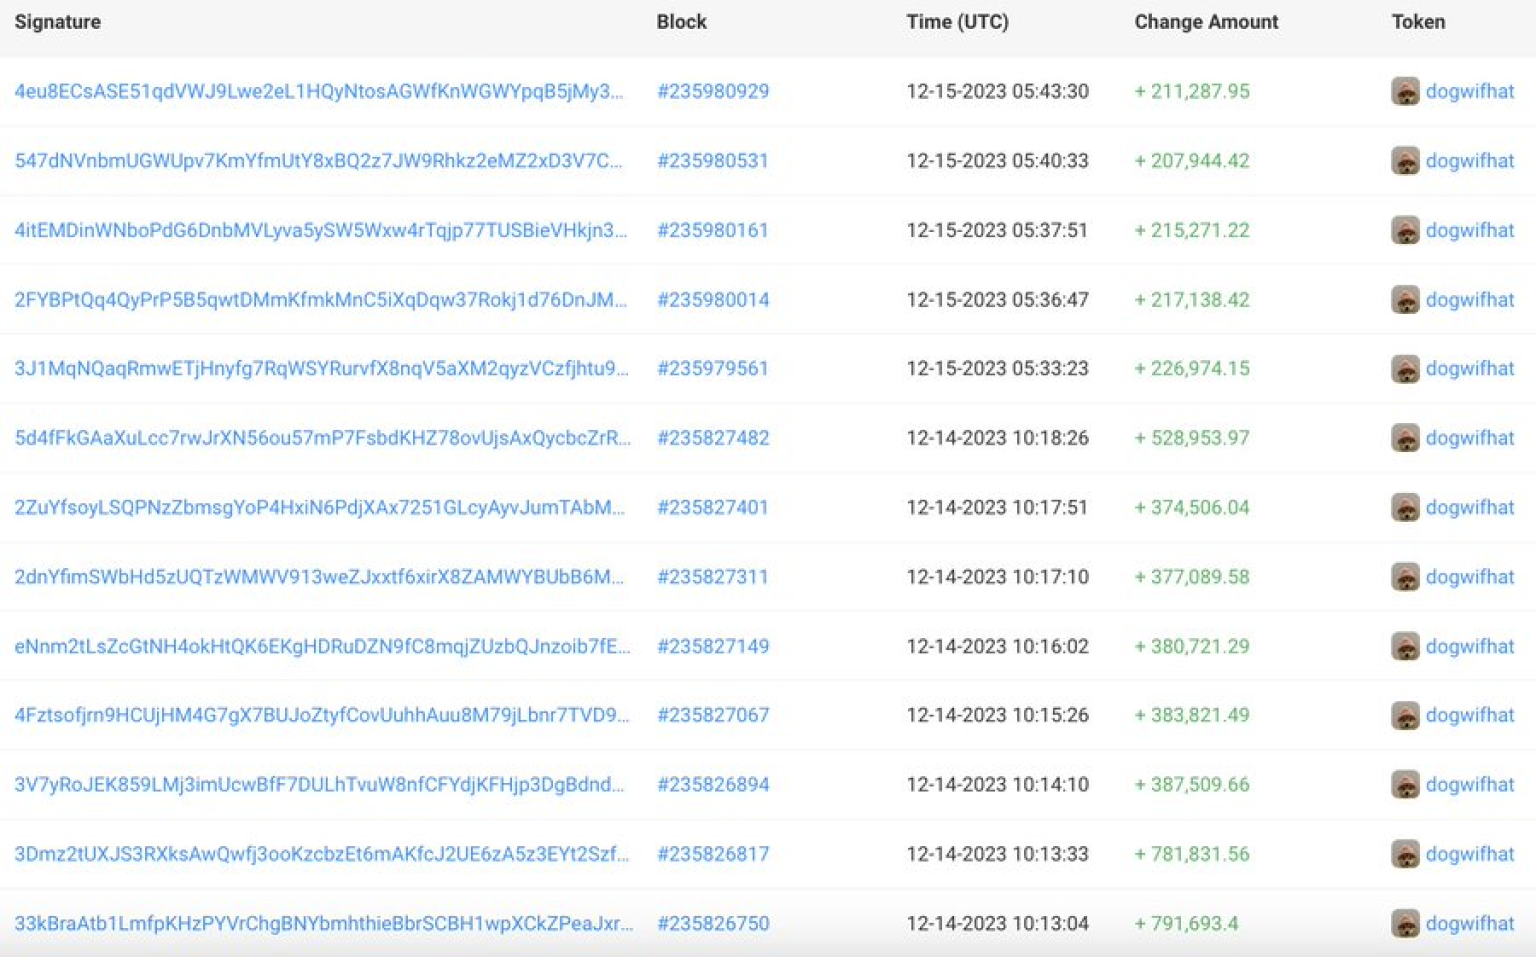Select the dogwifhat icon beside +207,944.42

point(1407,161)
